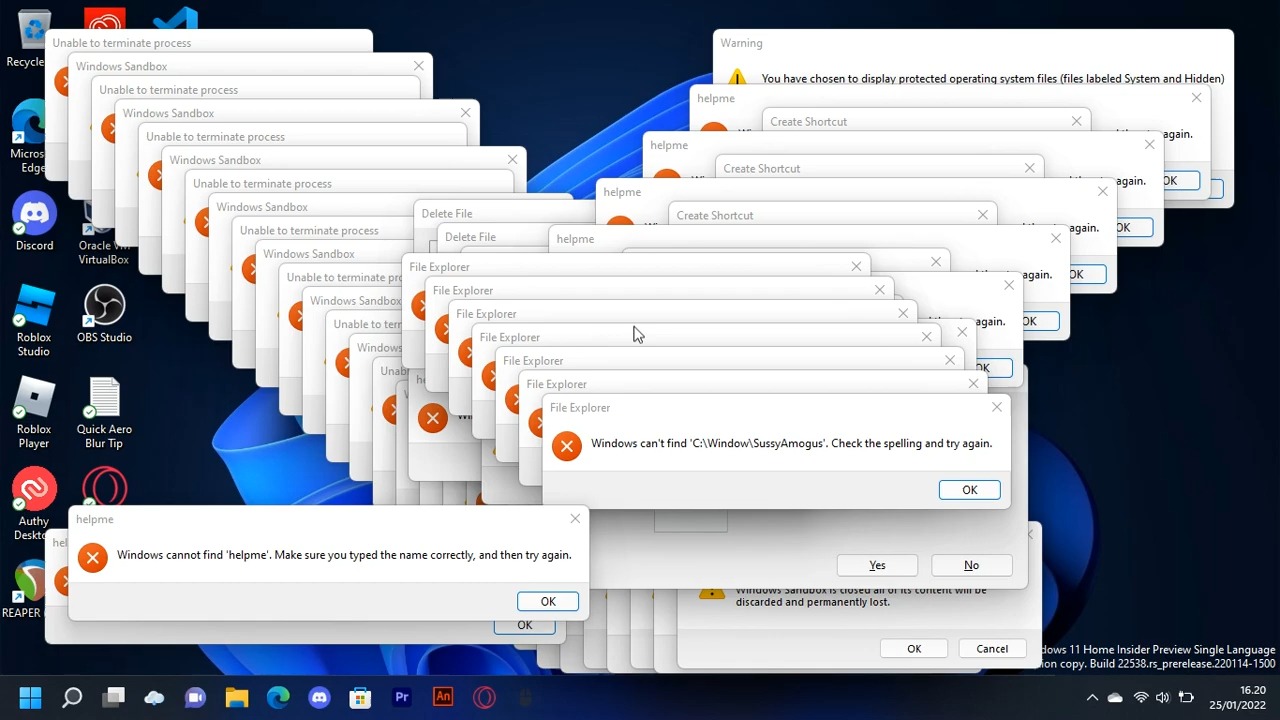
Task: Select the Adobe Creative Cloud desktop icon
Action: (x=105, y=20)
